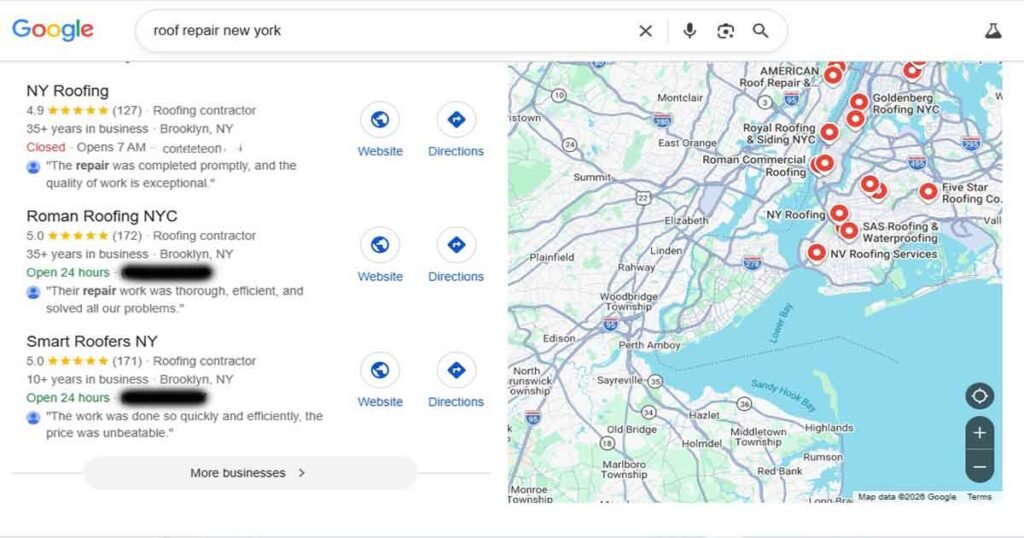Open Roman Roofing NYC website icon
The height and width of the screenshot is (538, 1024).
coord(380,245)
